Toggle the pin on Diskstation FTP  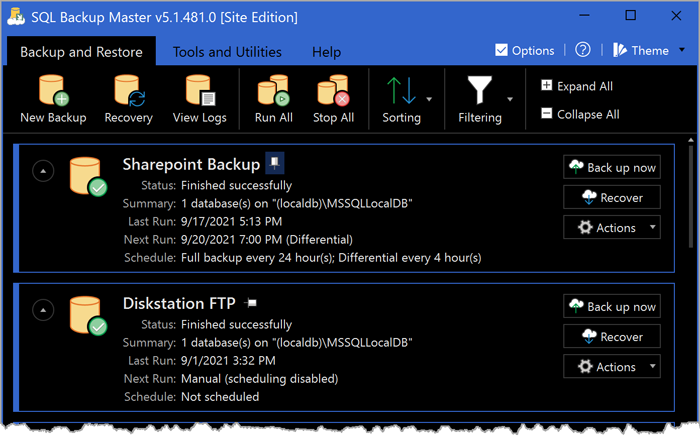(x=251, y=303)
